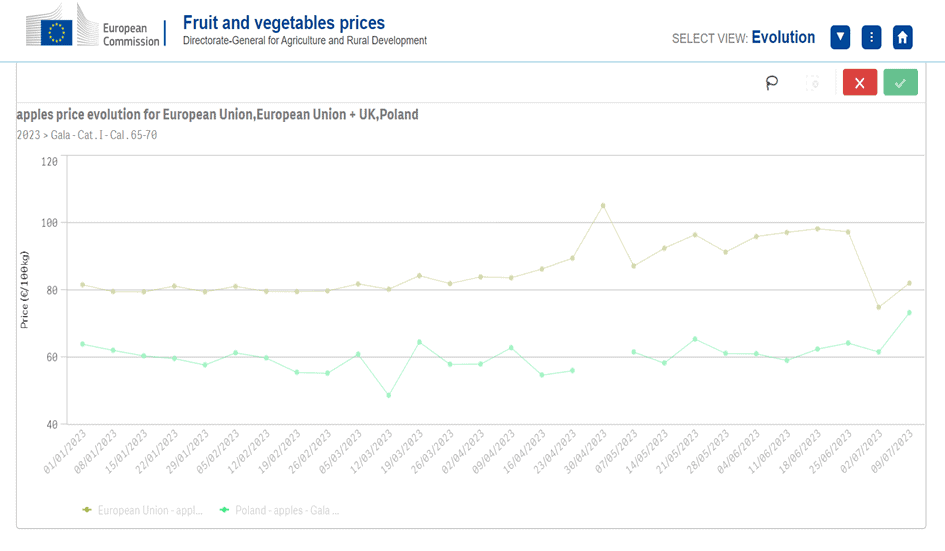
Task: Toggle European Union apples legend series
Action: [143, 510]
